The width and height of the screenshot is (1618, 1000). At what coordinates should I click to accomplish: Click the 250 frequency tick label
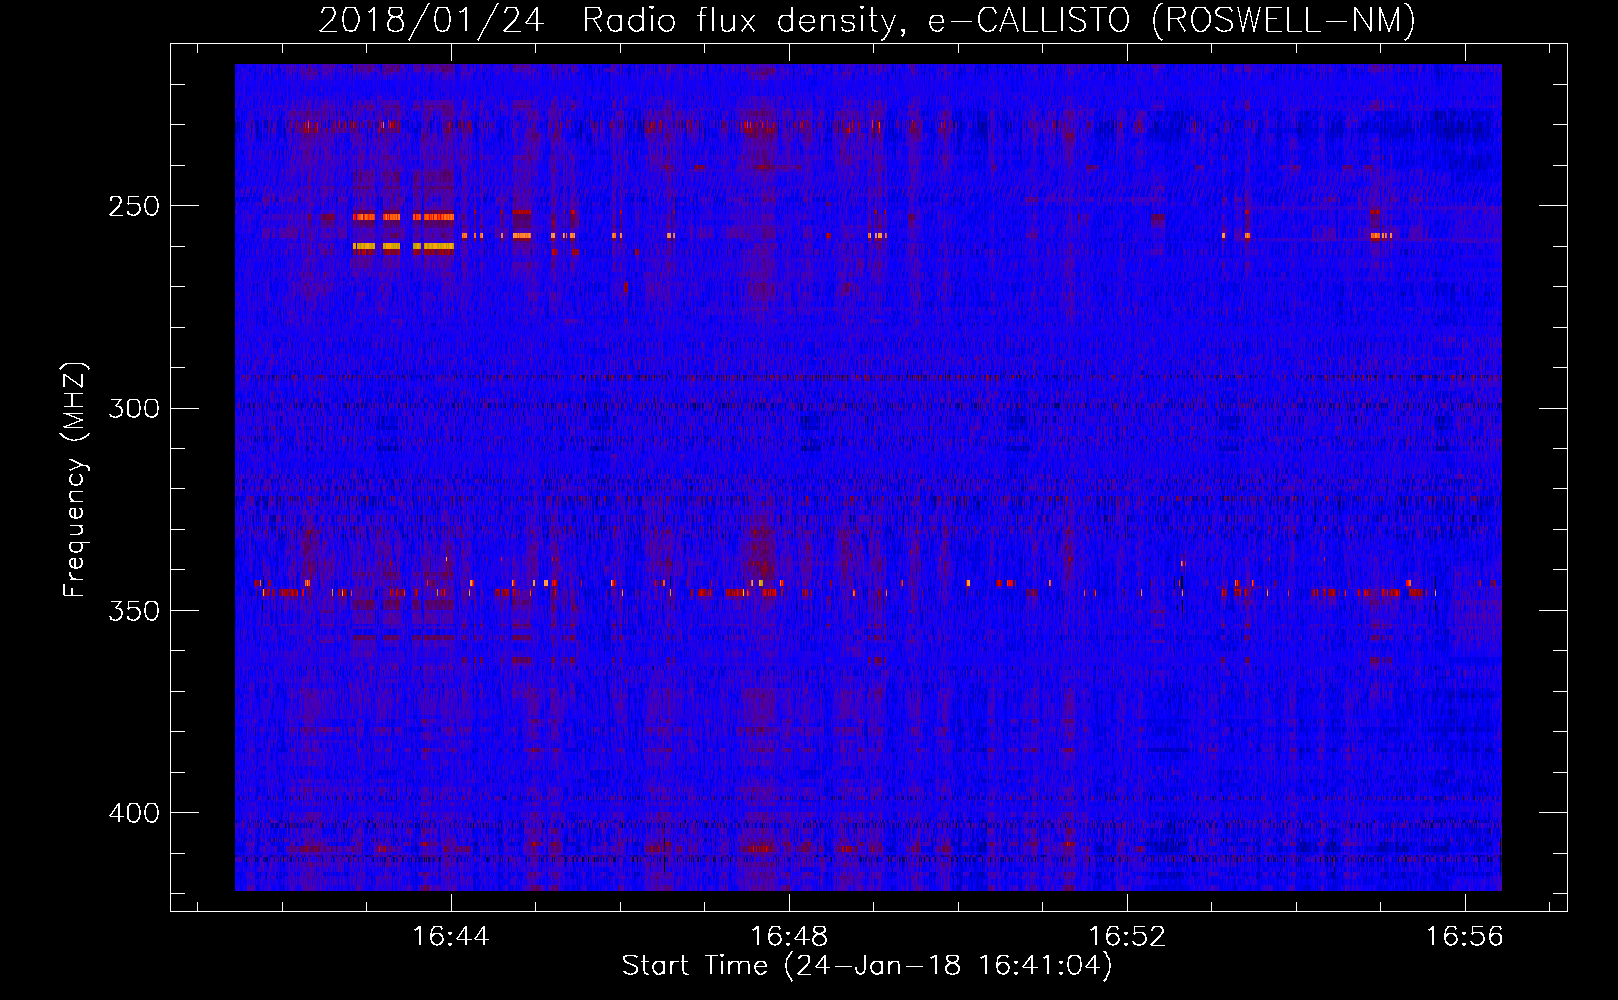pyautogui.click(x=134, y=206)
